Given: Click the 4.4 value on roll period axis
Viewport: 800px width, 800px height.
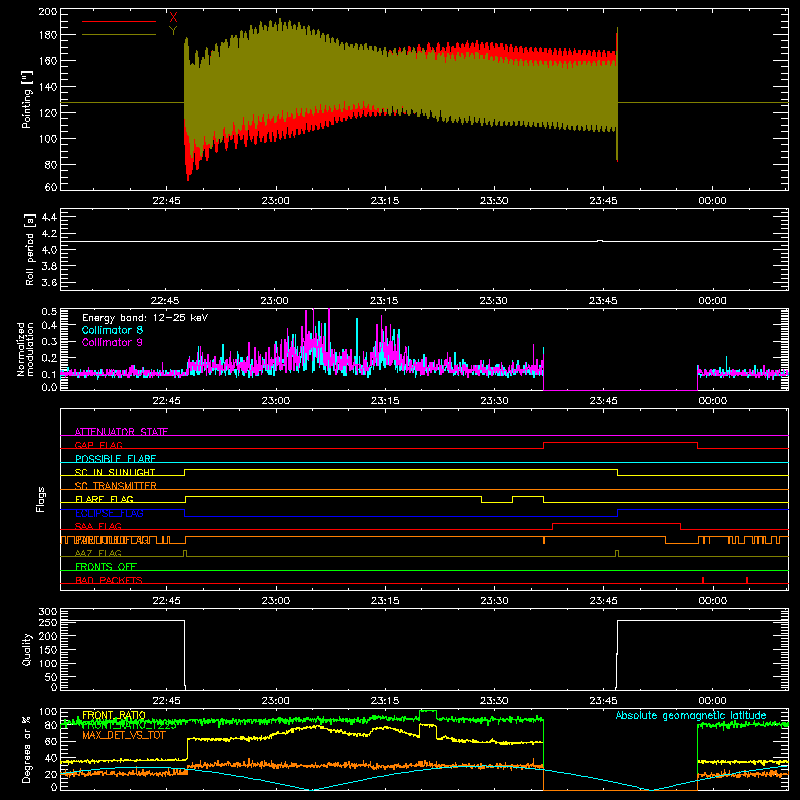Looking at the screenshot, I should point(49,217).
